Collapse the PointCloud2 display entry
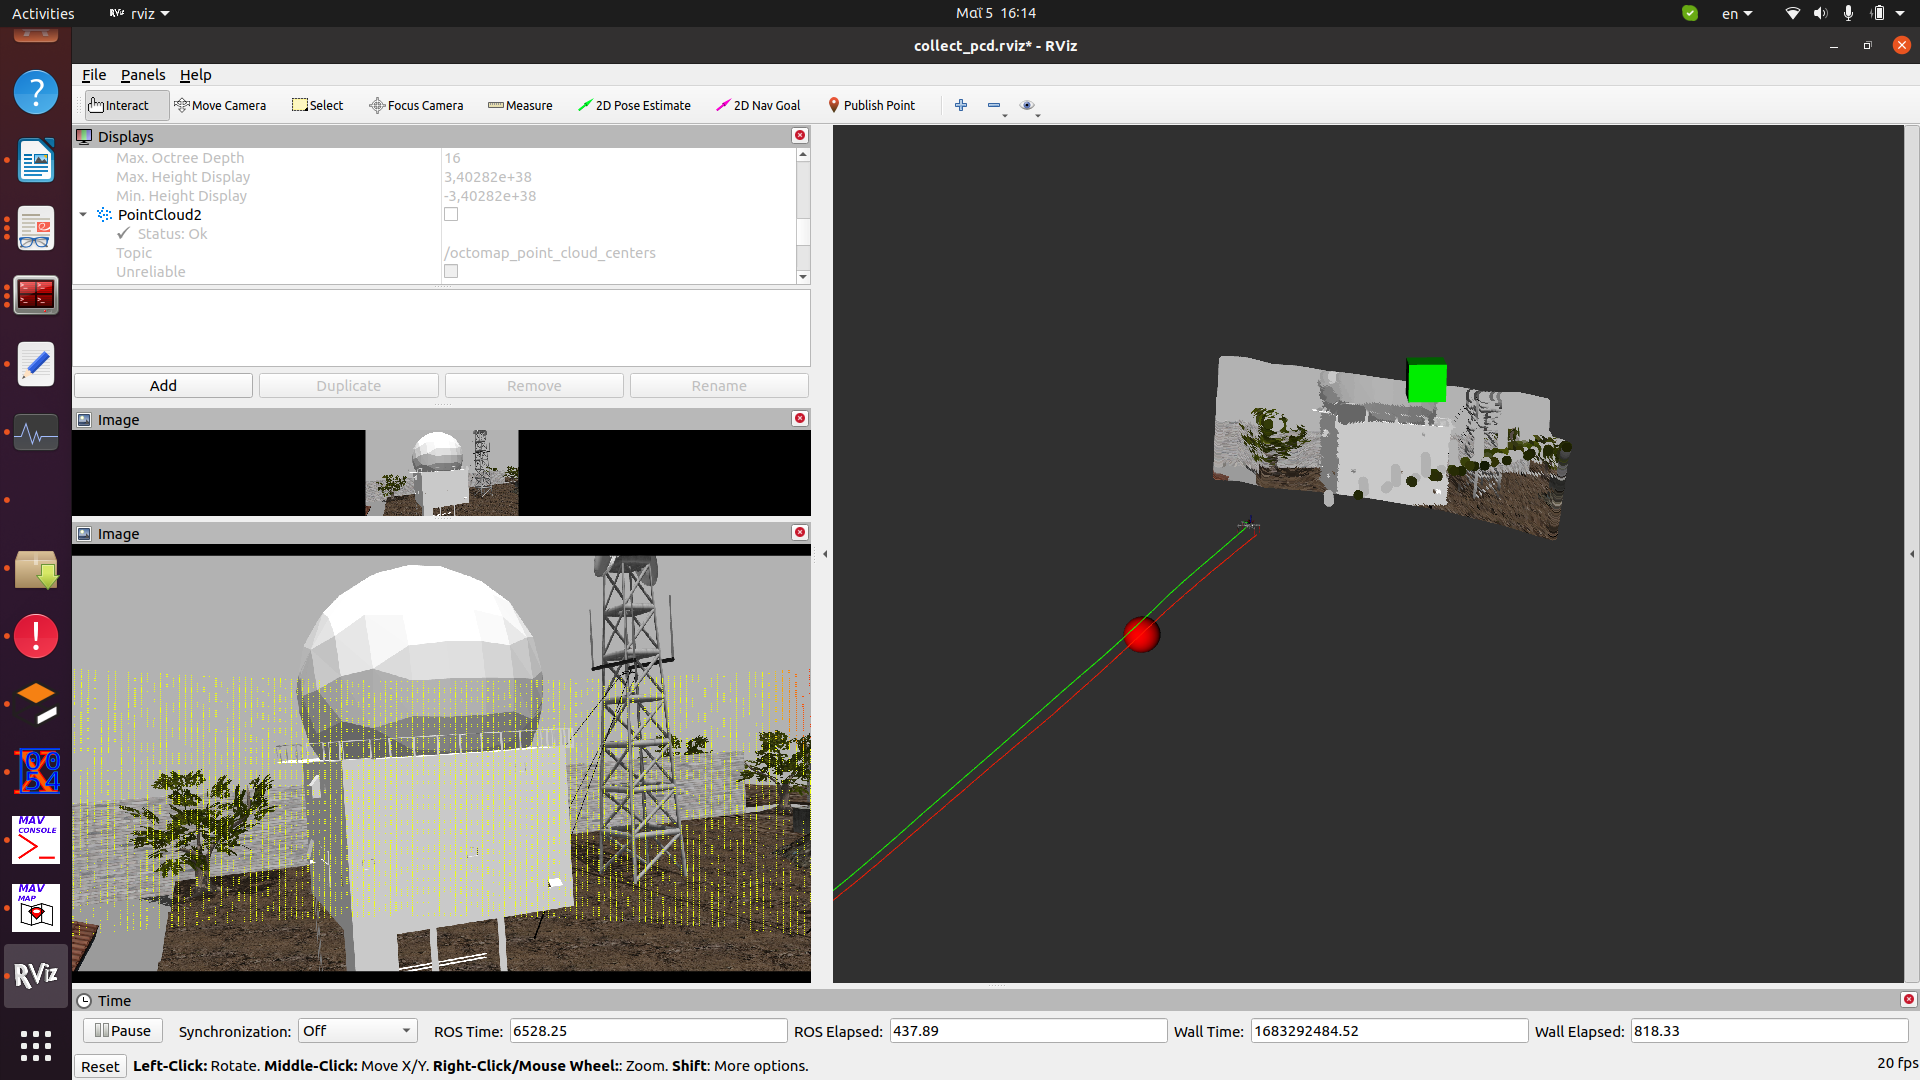The width and height of the screenshot is (1920, 1080). click(x=82, y=214)
